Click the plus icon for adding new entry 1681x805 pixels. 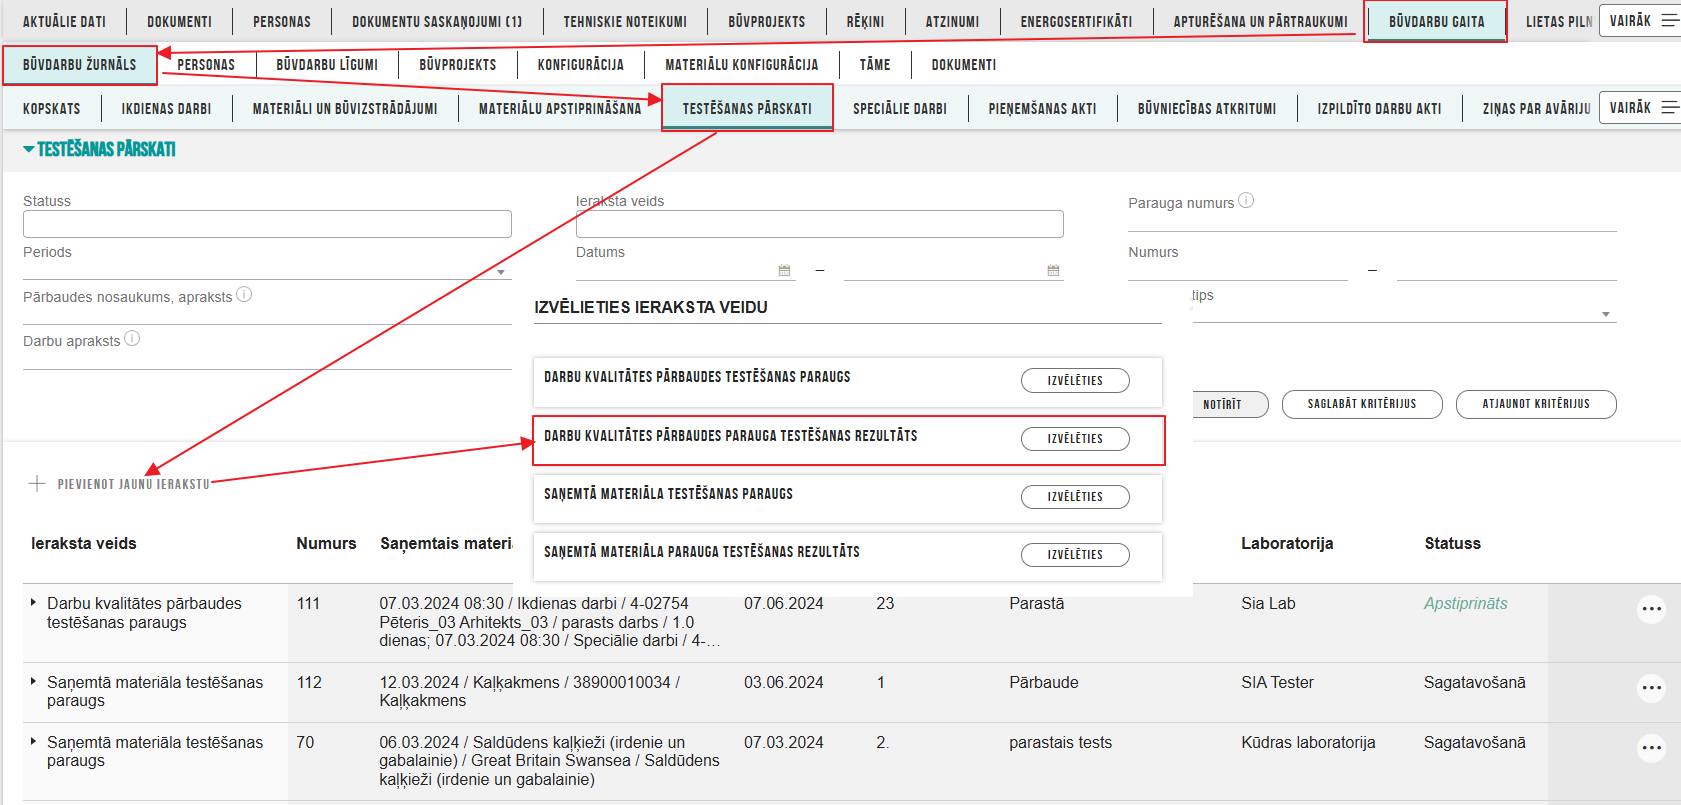click(37, 484)
